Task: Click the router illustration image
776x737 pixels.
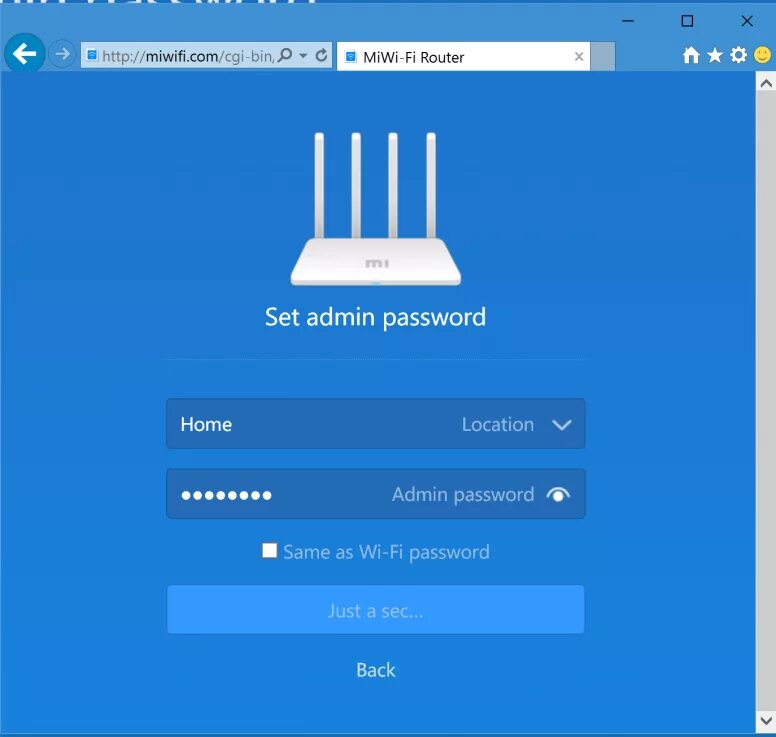Action: coord(376,209)
